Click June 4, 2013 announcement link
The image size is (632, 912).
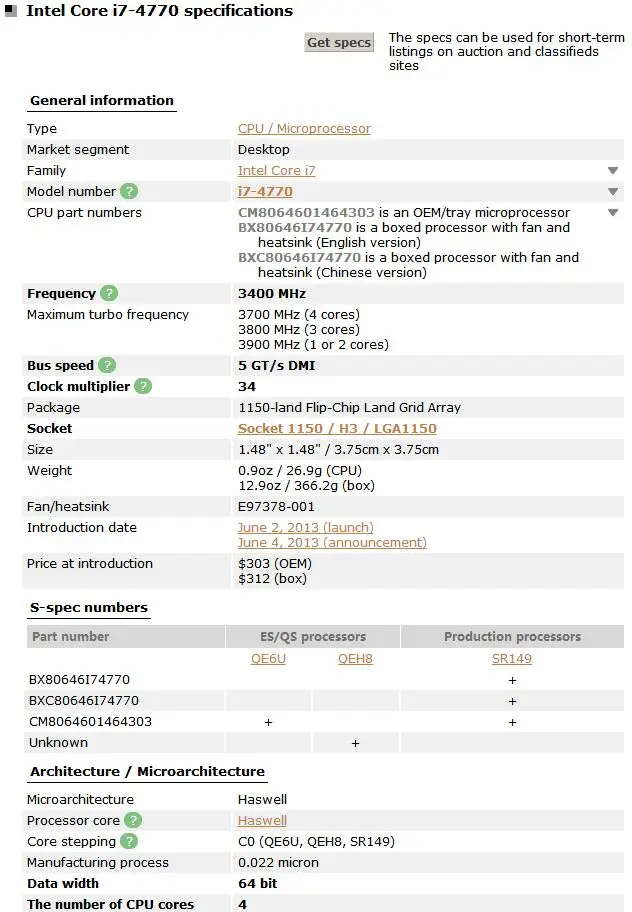[332, 542]
